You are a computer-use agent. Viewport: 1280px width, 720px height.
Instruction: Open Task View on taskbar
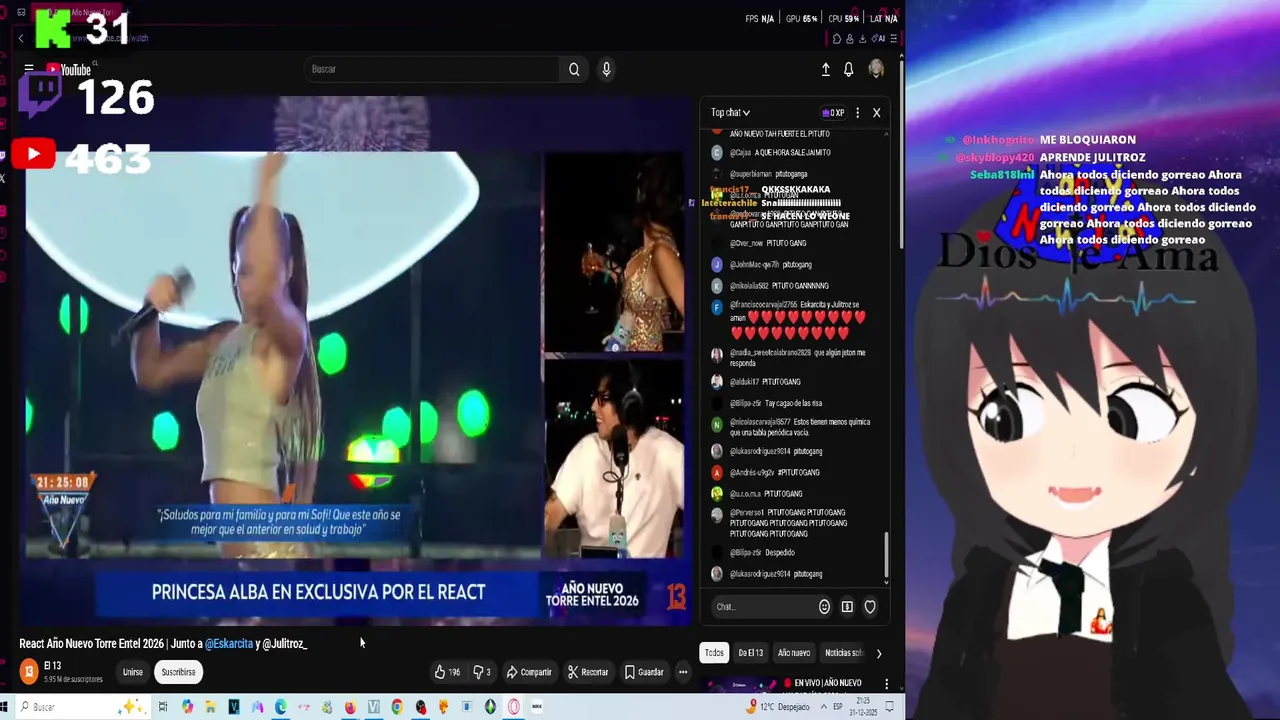[163, 707]
